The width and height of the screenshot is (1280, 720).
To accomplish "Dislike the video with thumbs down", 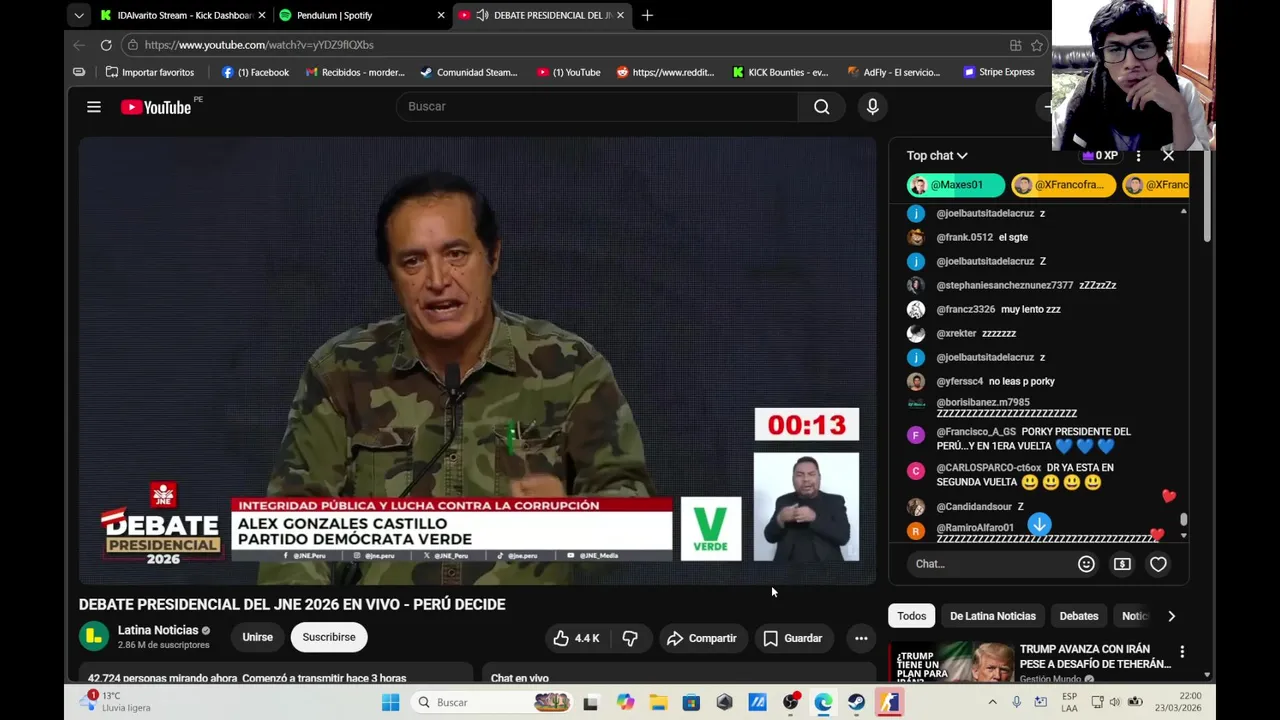I will 630,638.
